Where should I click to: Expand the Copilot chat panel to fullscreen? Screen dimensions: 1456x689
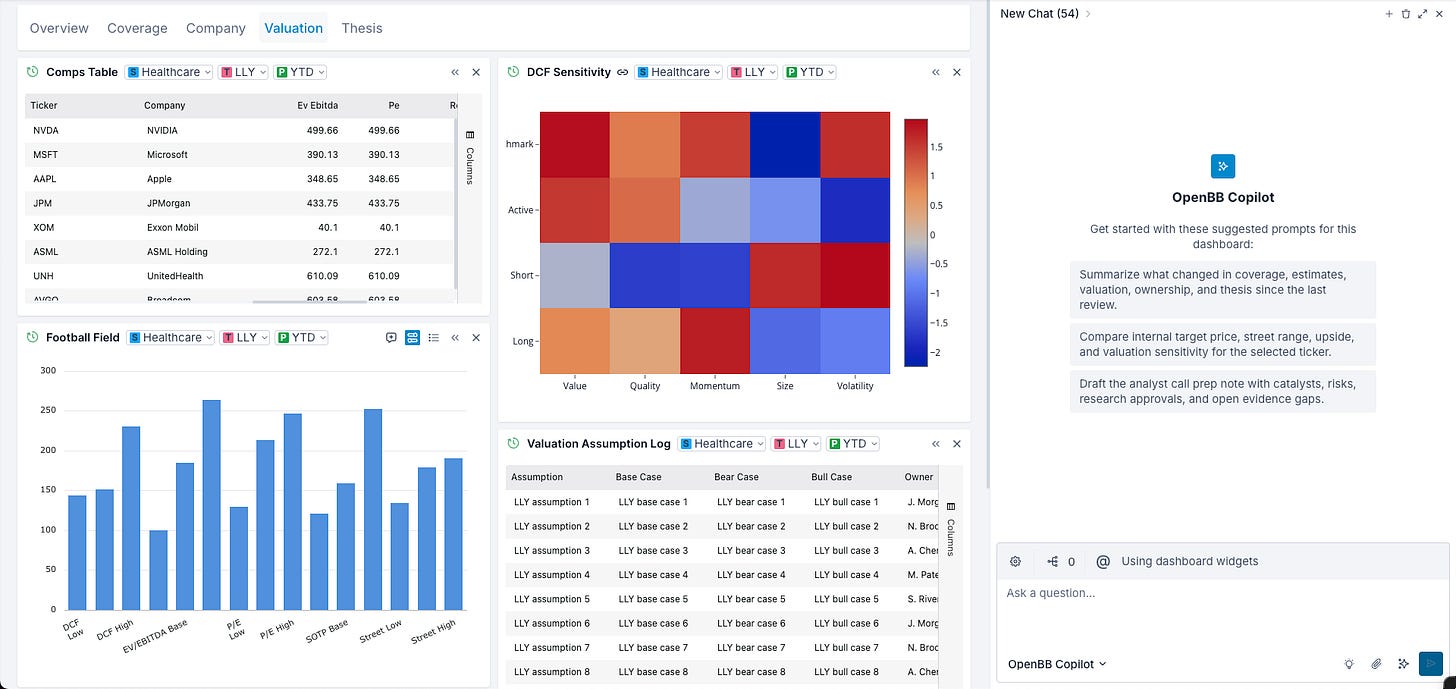1422,14
